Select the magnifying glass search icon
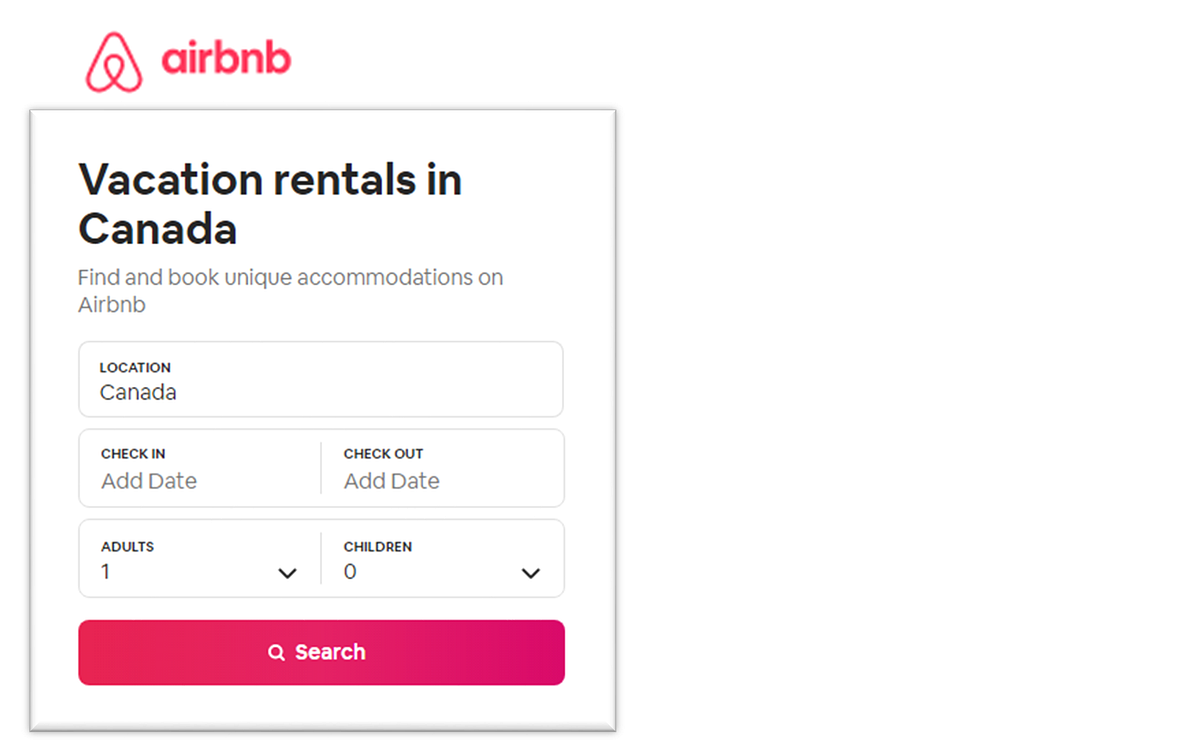1200x748 pixels. click(277, 652)
